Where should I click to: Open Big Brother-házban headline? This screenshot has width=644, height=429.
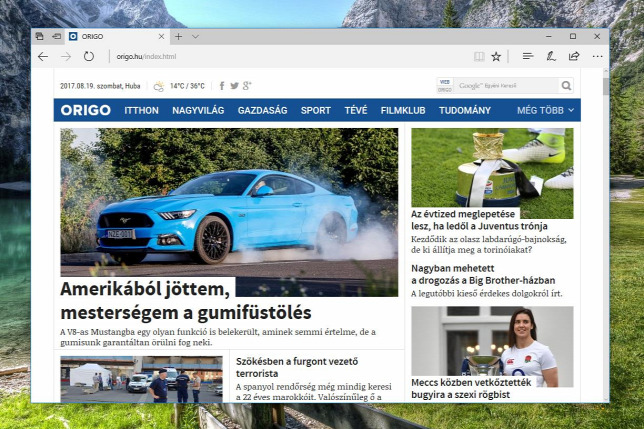coord(483,274)
